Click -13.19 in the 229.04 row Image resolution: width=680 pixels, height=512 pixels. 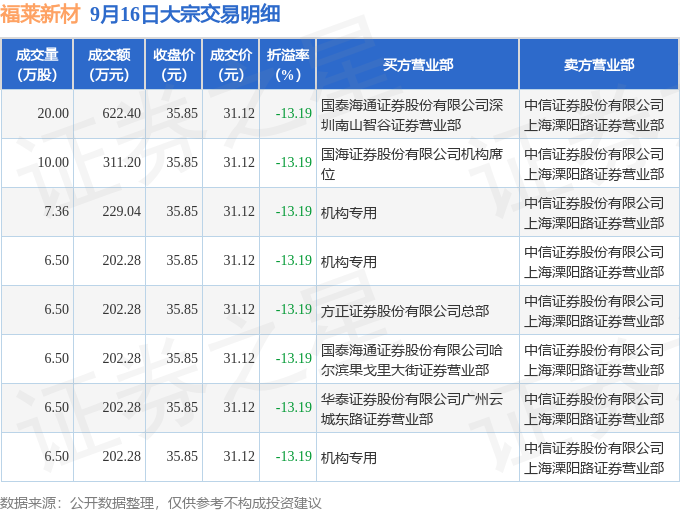[x=294, y=212]
